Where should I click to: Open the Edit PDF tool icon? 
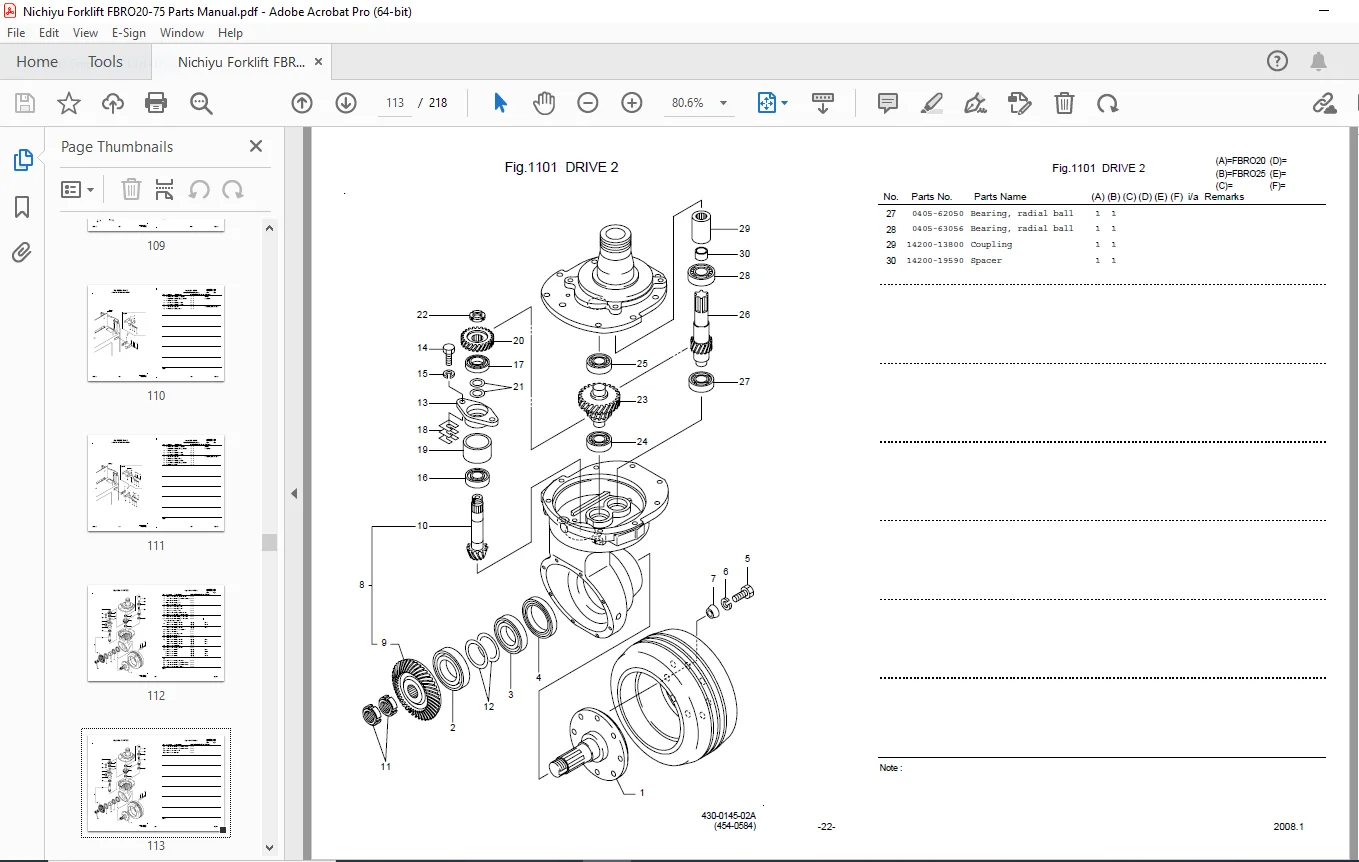[x=1020, y=103]
